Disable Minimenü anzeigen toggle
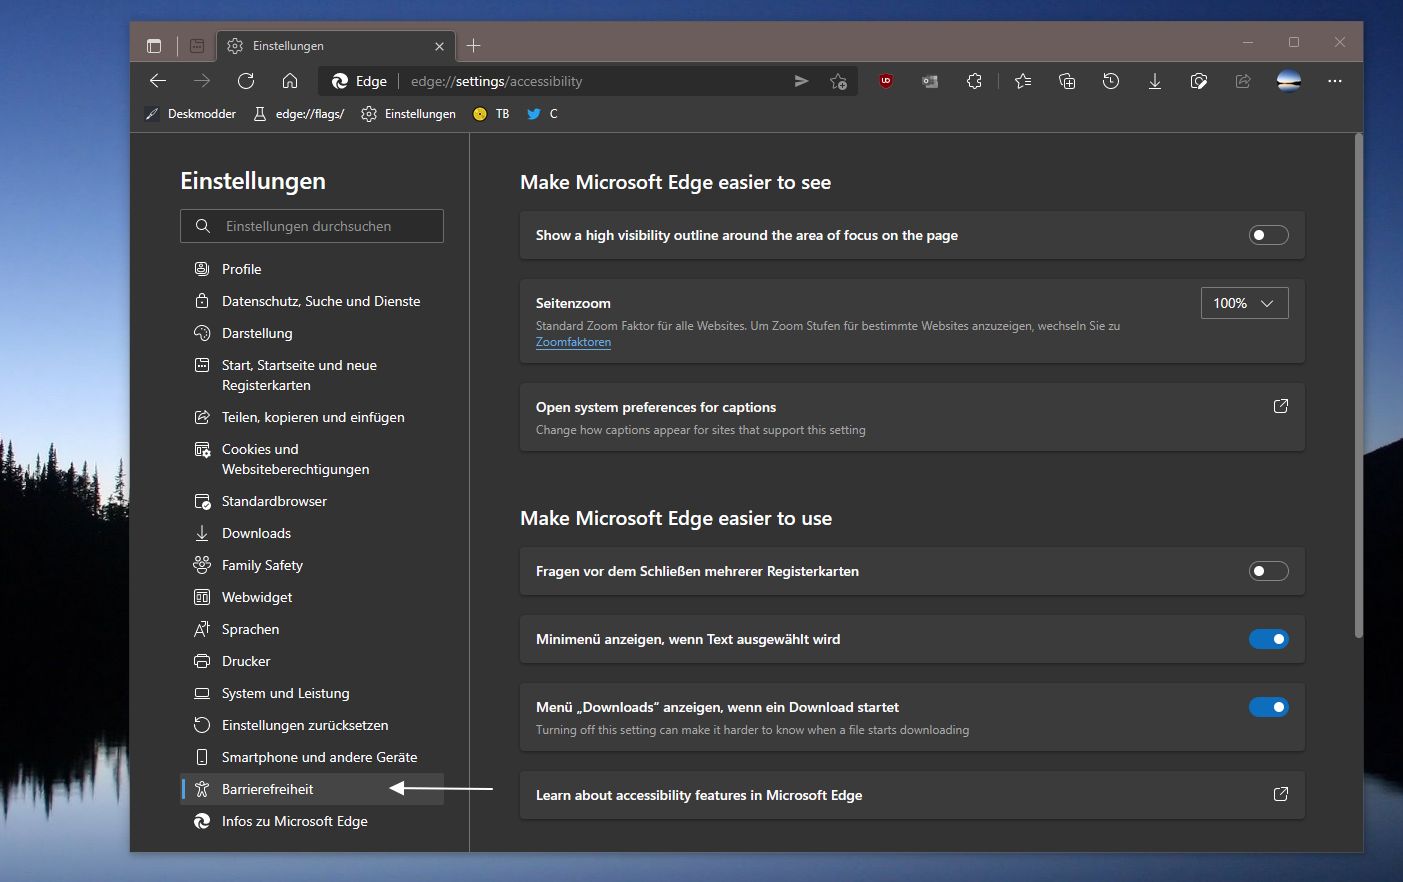 click(x=1268, y=639)
